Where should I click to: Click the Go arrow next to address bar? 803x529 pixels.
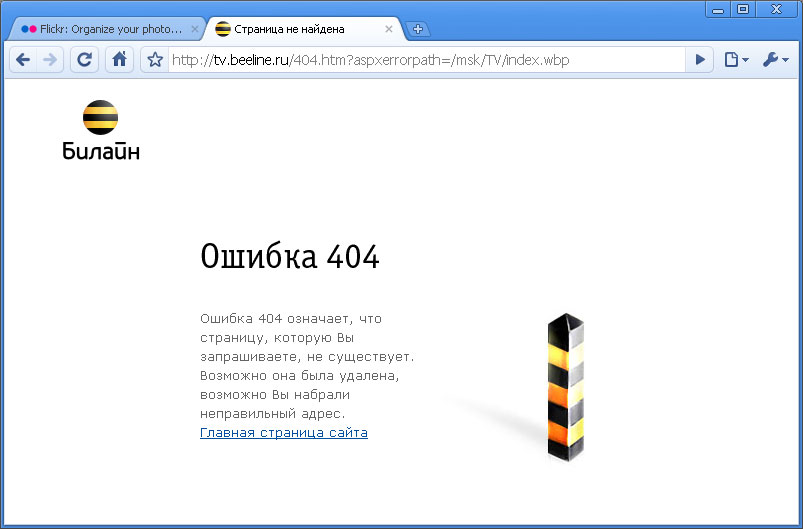pos(700,60)
